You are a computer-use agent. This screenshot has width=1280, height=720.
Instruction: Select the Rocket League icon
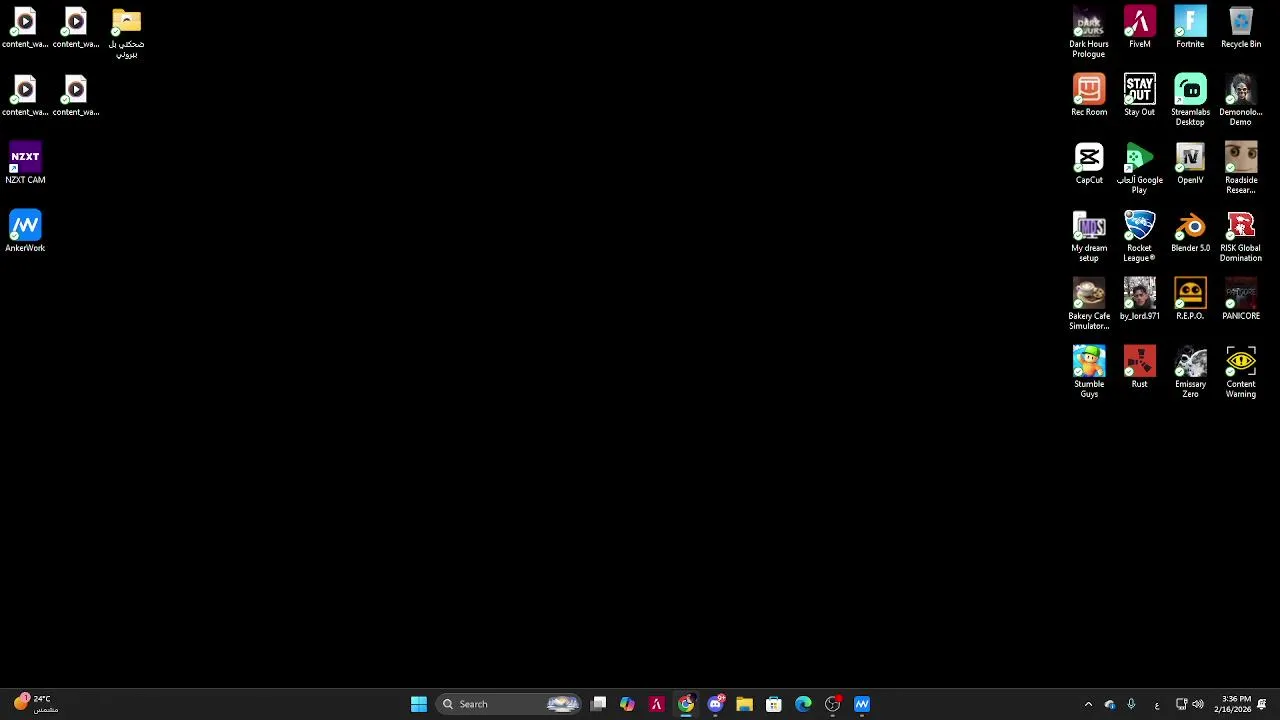1139,236
